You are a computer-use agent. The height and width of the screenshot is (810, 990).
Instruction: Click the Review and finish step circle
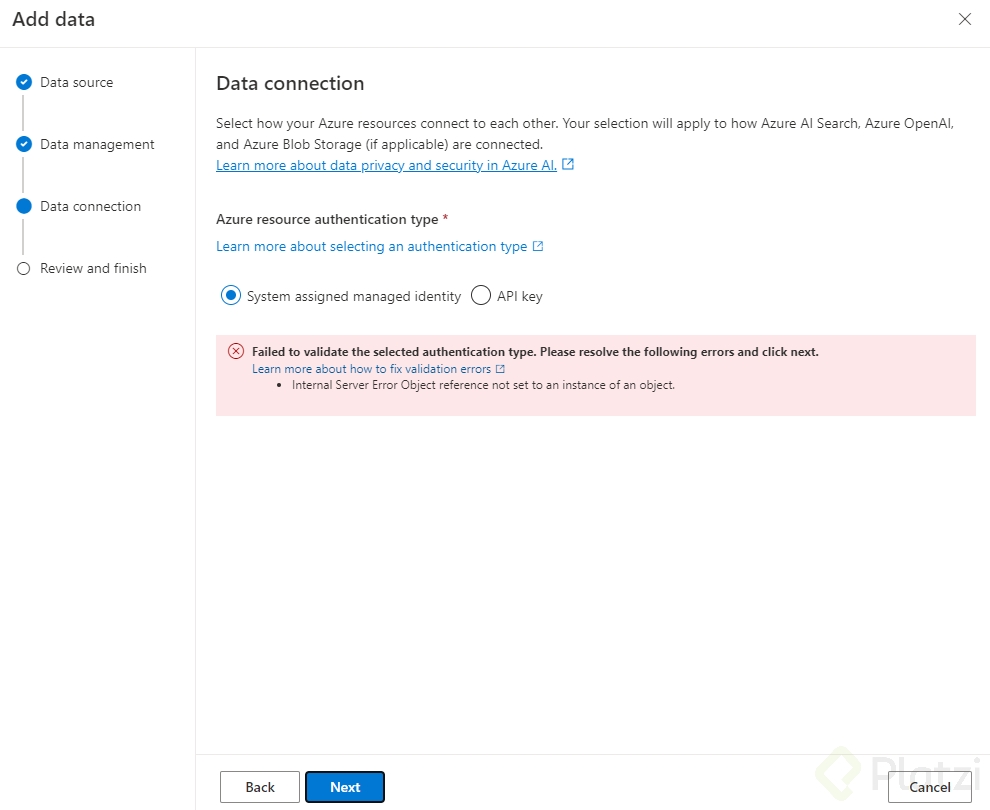point(24,269)
